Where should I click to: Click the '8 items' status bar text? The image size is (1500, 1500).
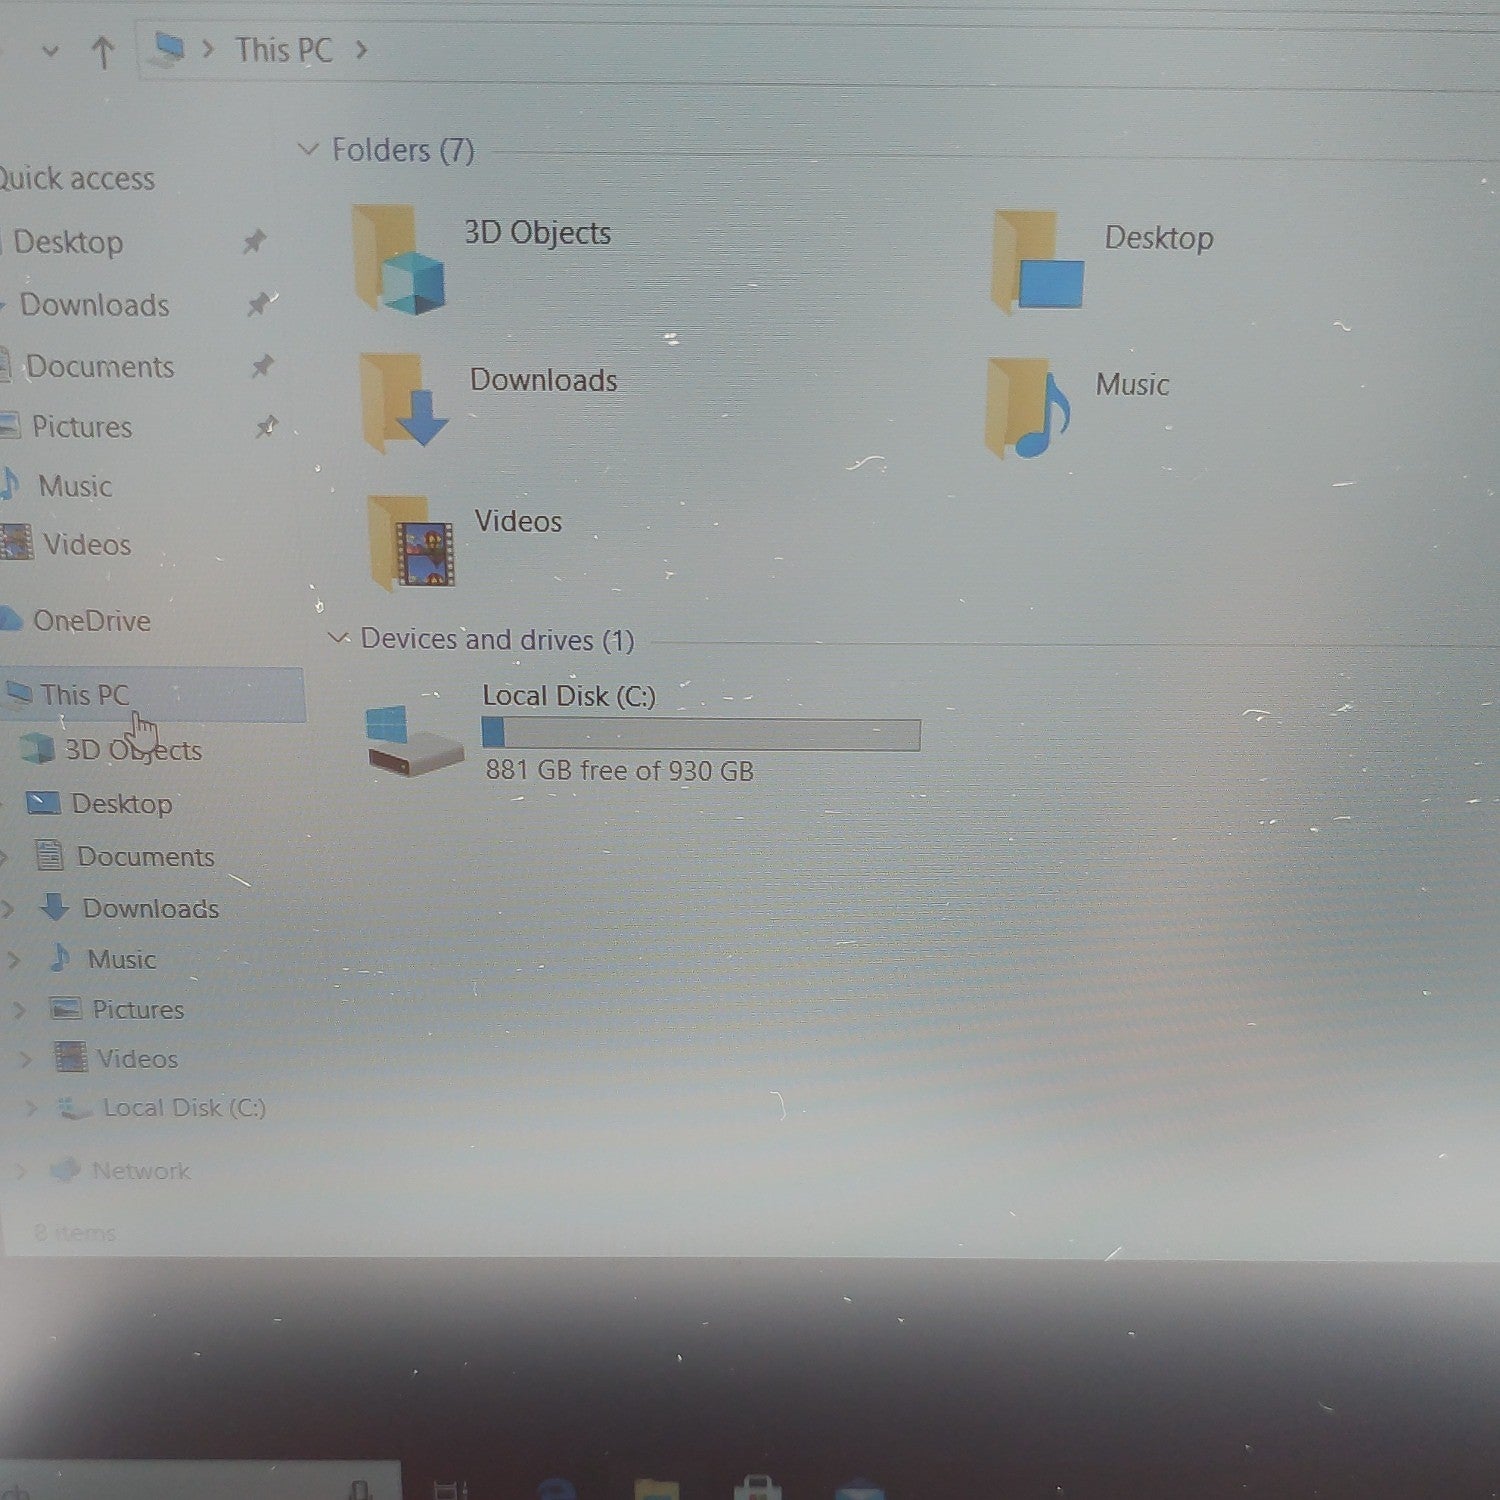tap(75, 1233)
